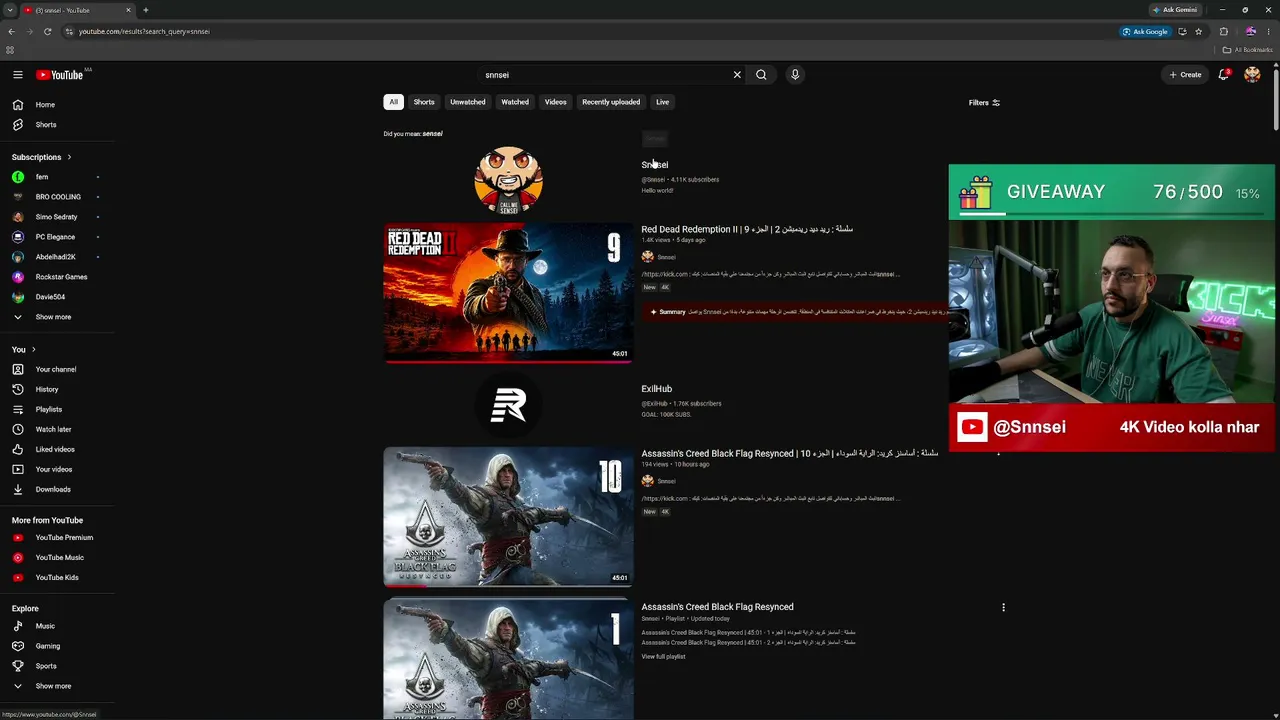Click the magnifier search button
Viewport: 1280px width, 720px height.
(761, 75)
